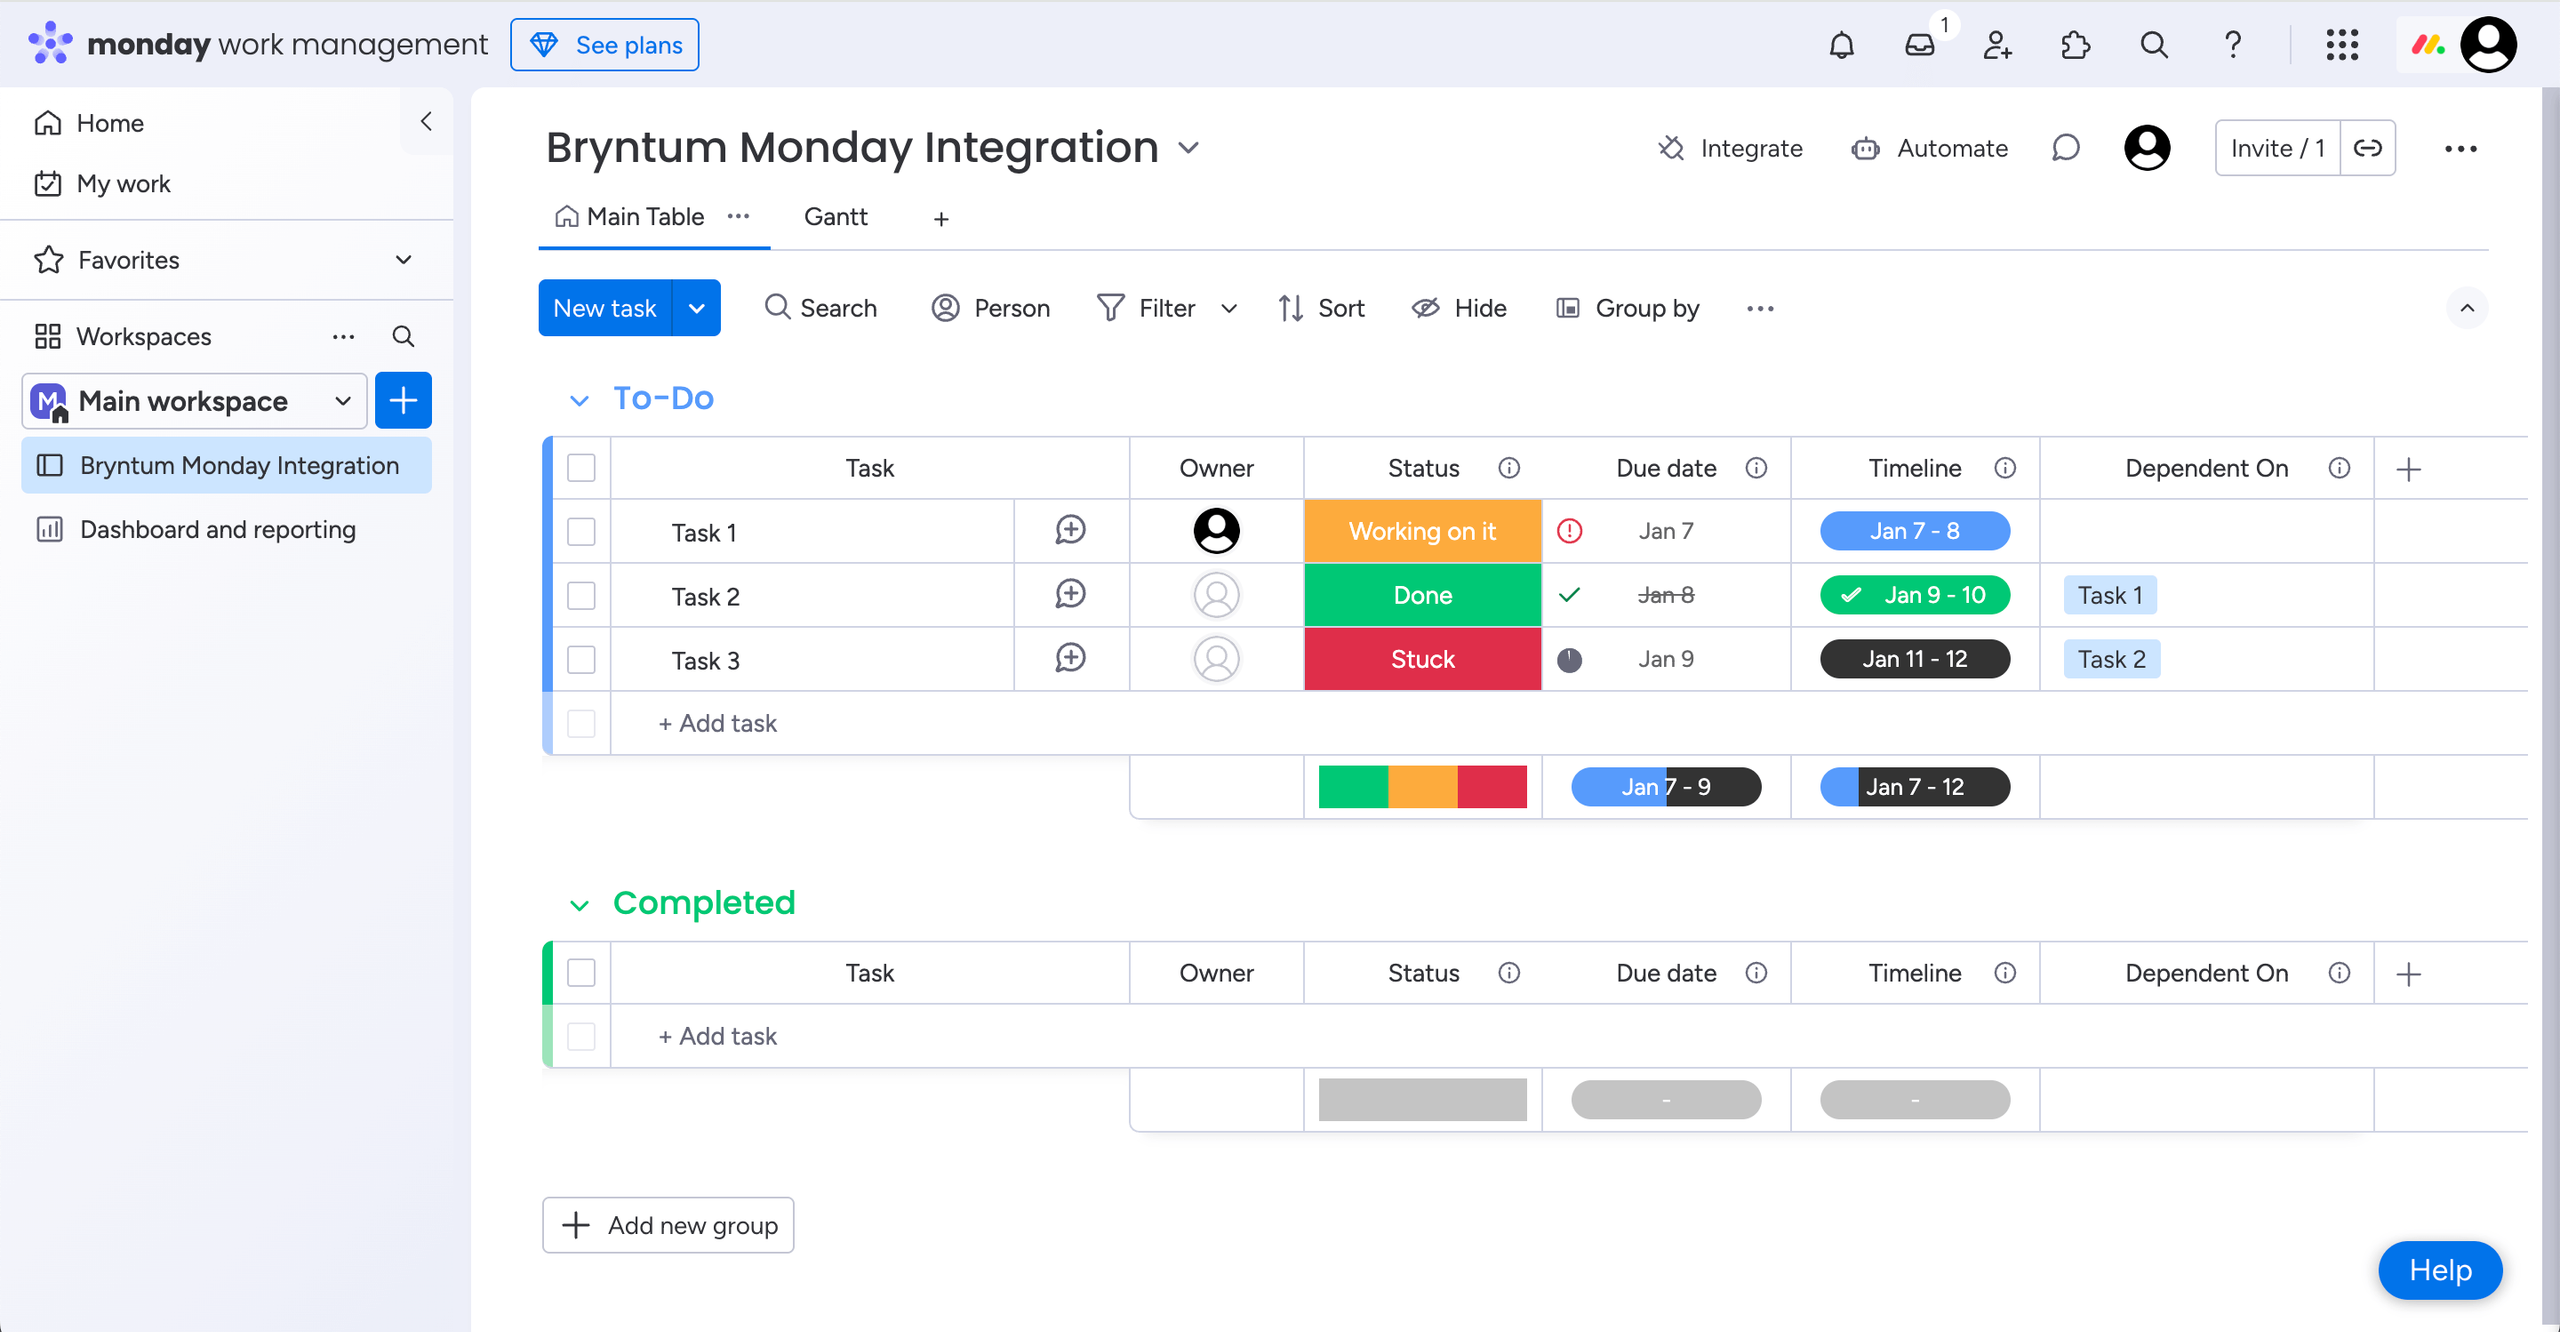Open Task 2 conversation bubble
Image resolution: width=2560 pixels, height=1332 pixels.
pyautogui.click(x=1071, y=594)
